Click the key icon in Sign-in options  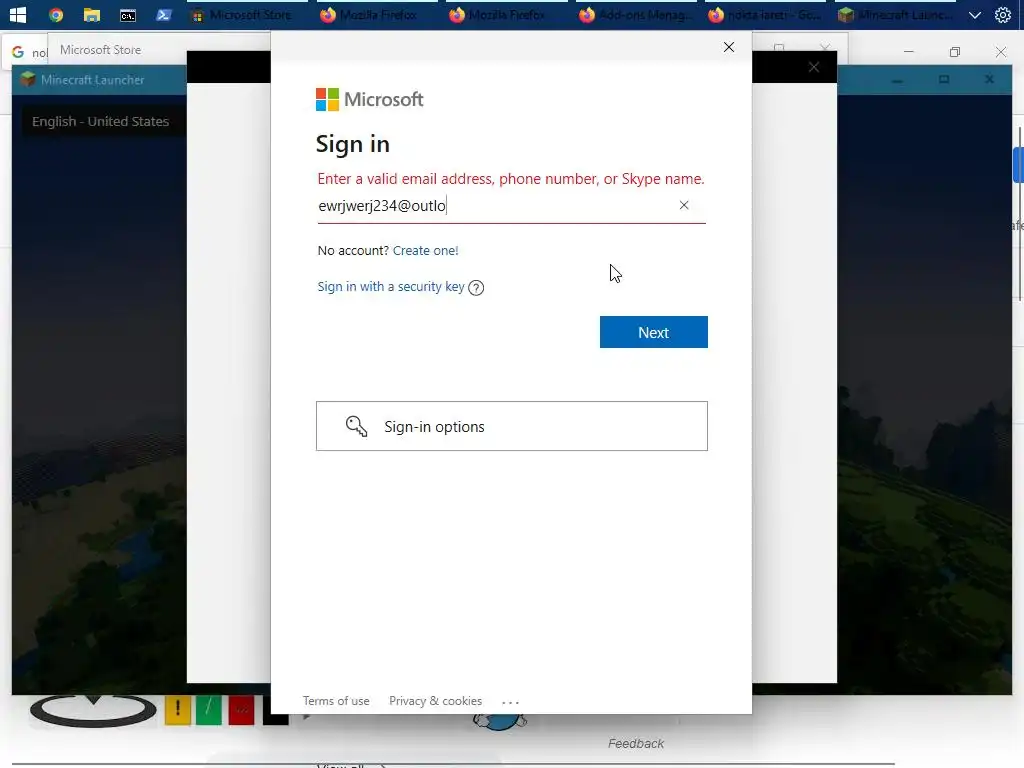[357, 426]
